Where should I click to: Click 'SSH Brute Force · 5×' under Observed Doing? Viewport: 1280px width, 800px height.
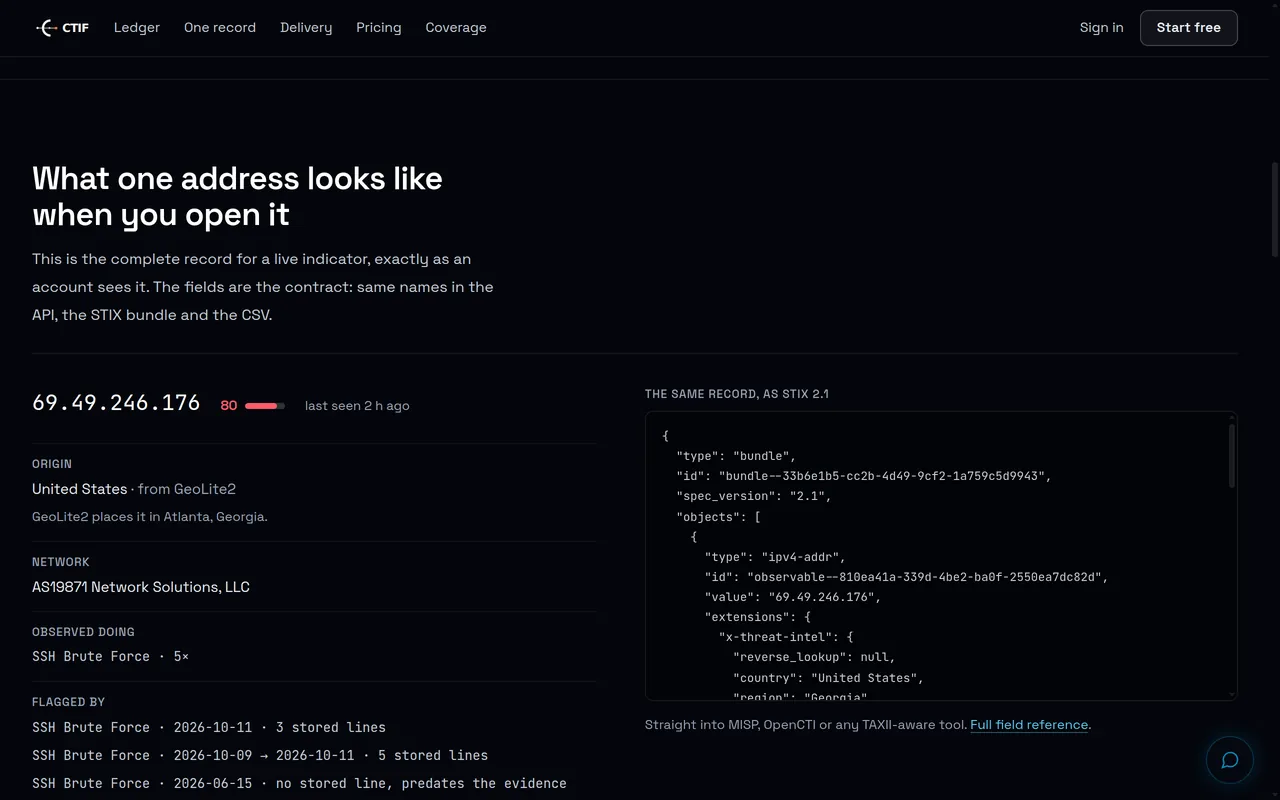click(110, 657)
